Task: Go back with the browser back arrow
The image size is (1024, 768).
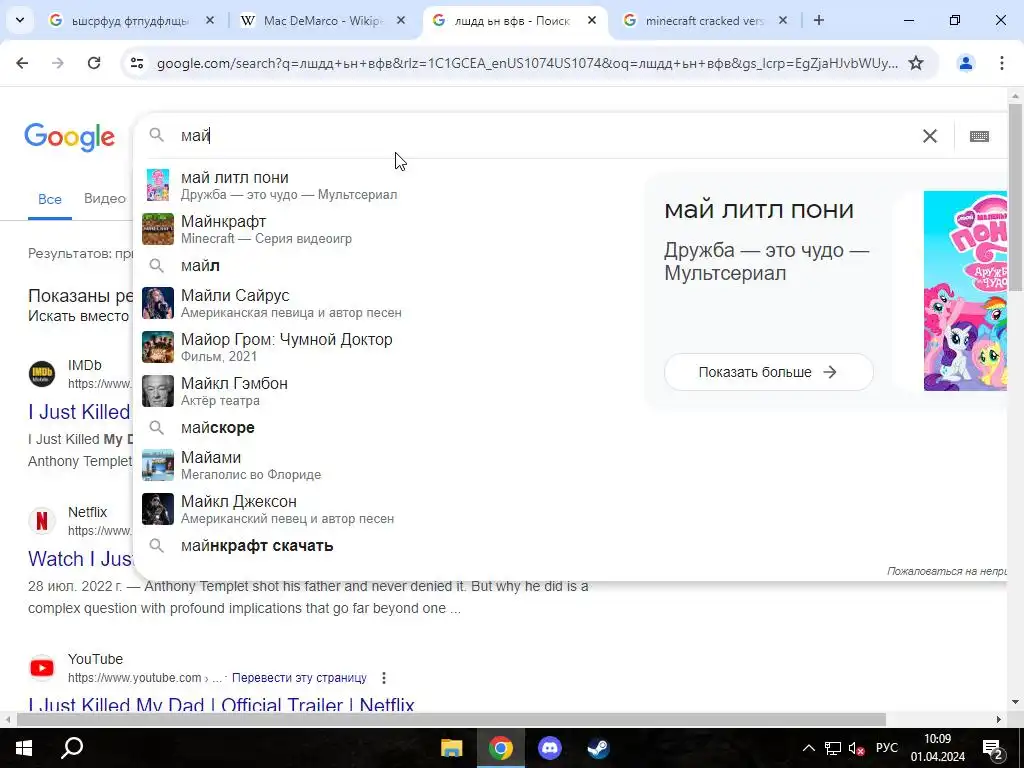Action: click(22, 63)
